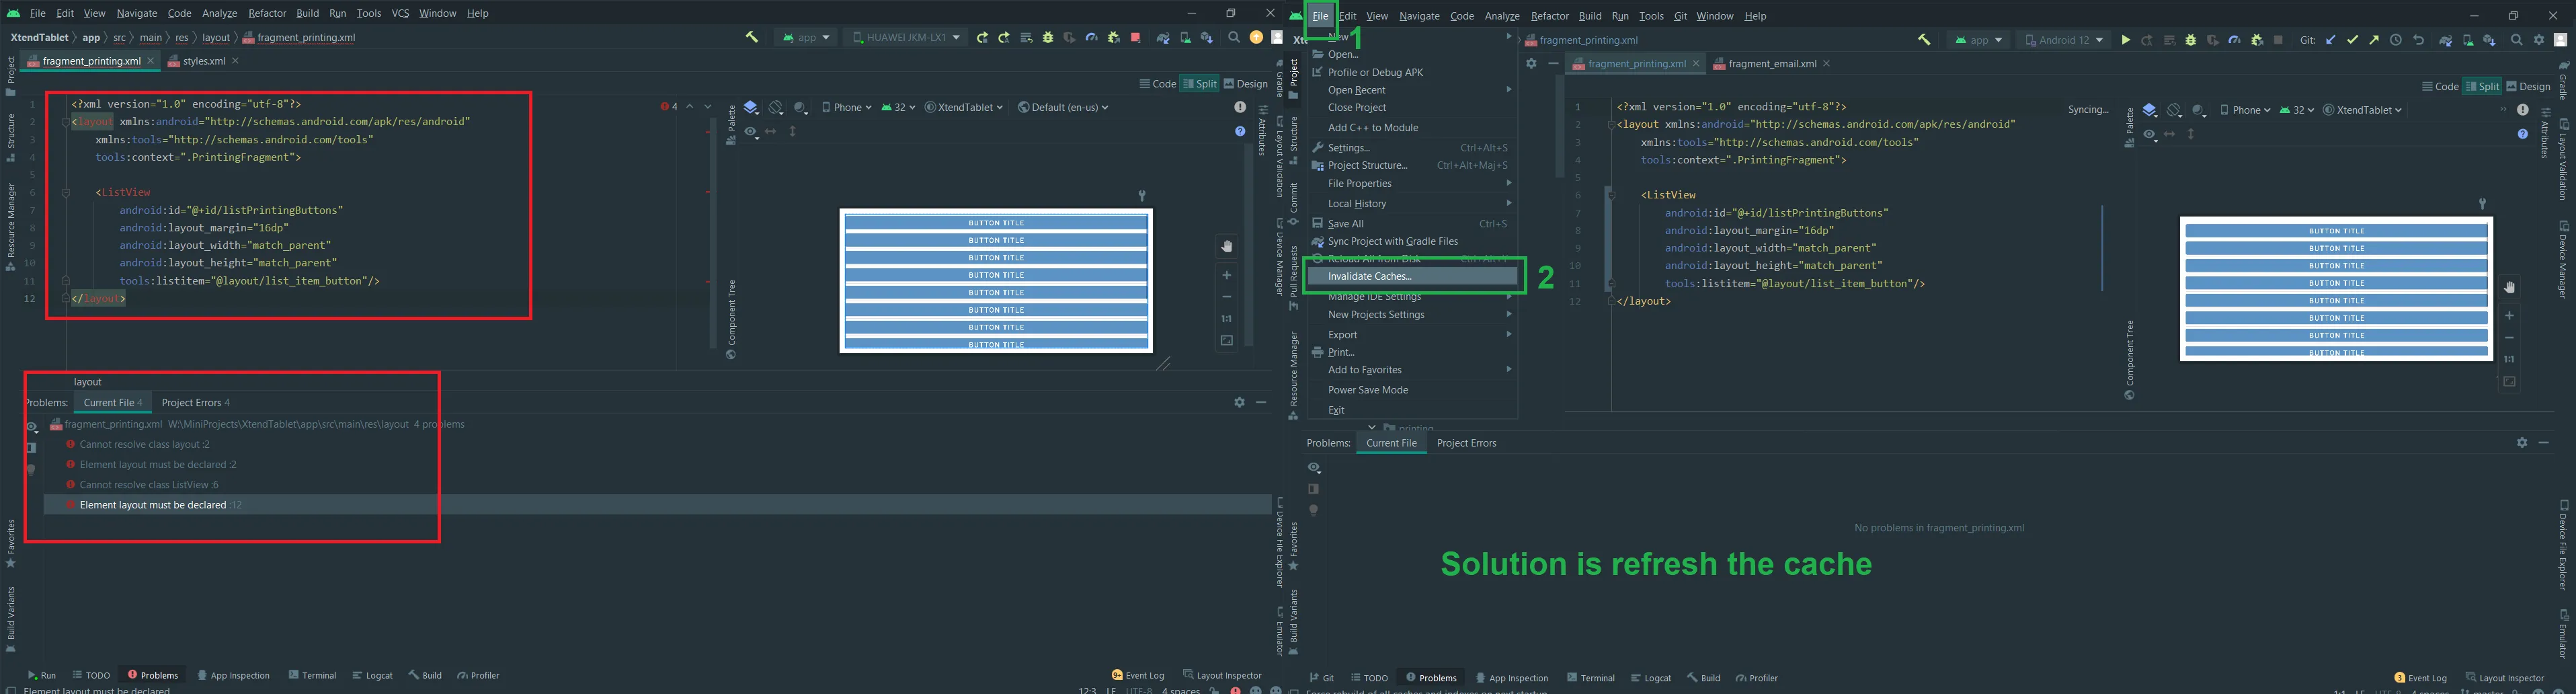
Task: Push changes with Git push arrow icon
Action: pos(2374,41)
